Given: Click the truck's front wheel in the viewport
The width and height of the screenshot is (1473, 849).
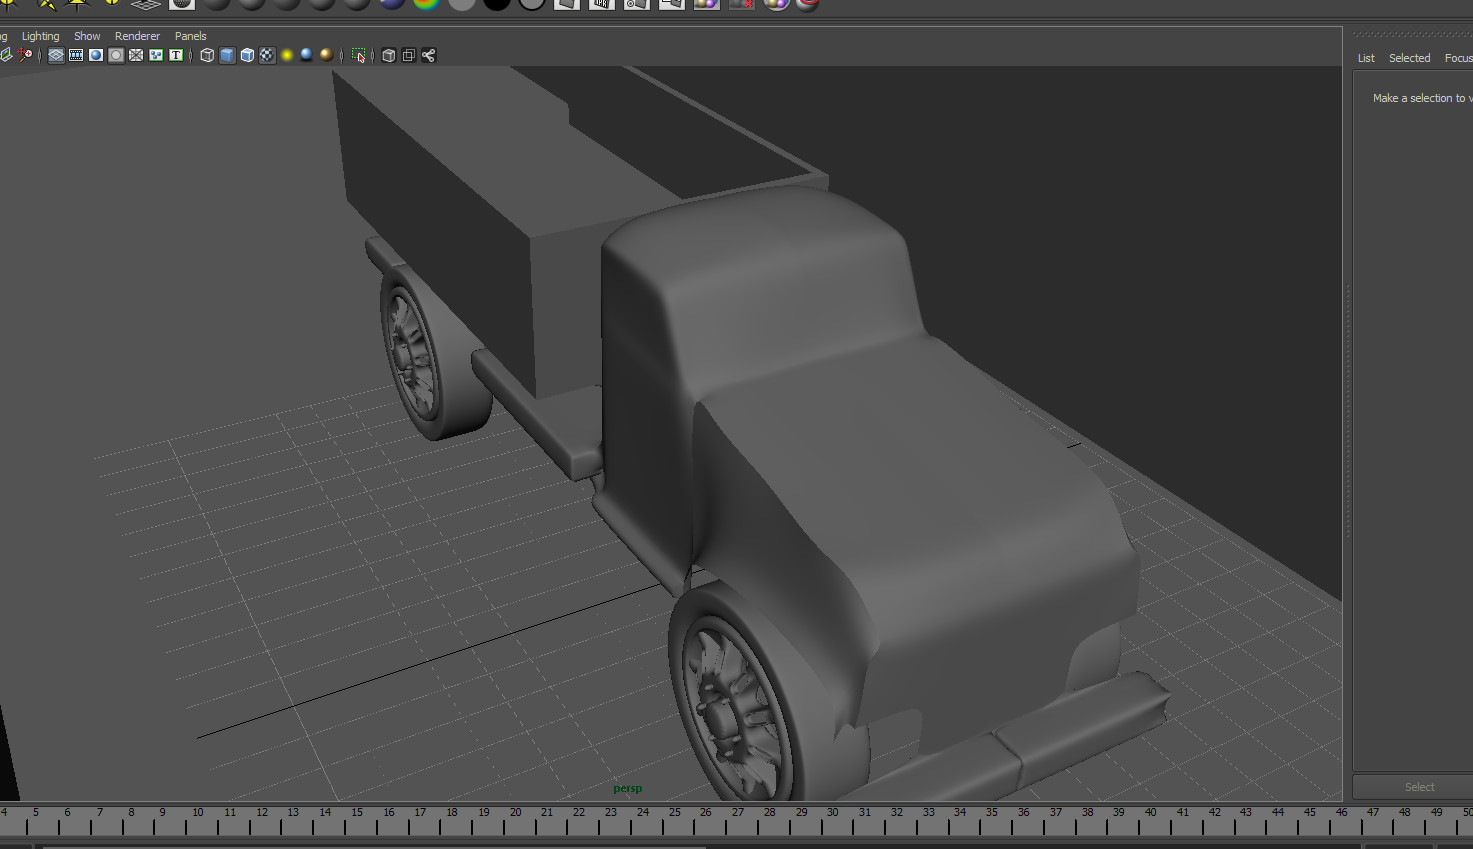Looking at the screenshot, I should point(736,698).
